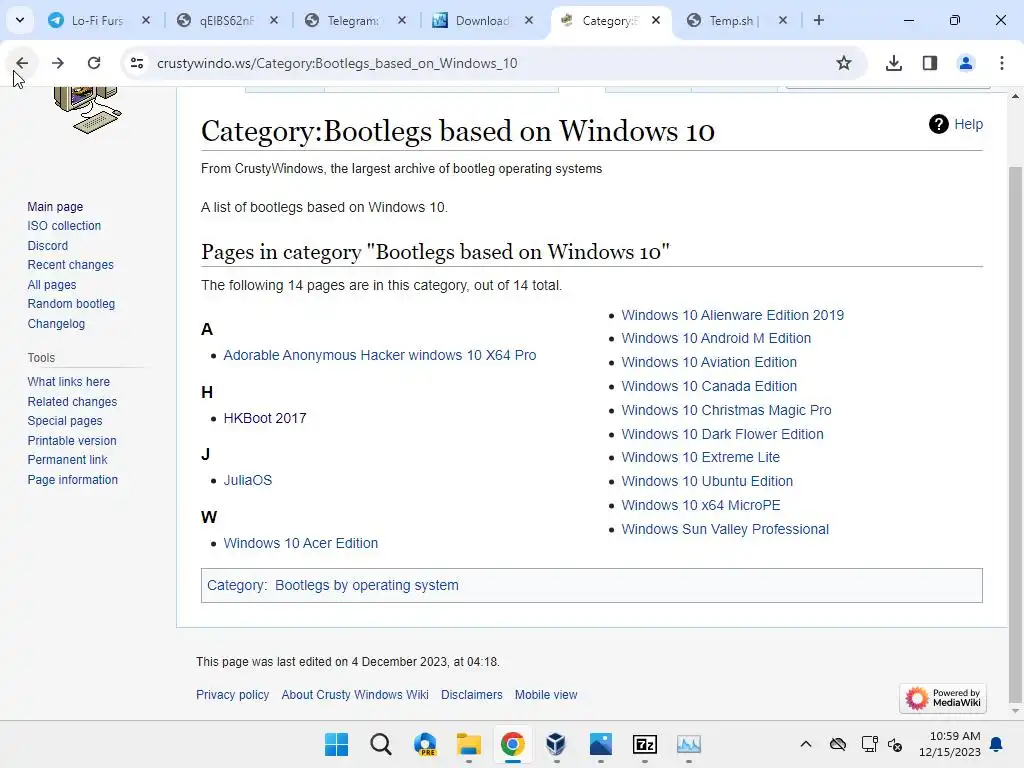Open Chrome downloads icon
This screenshot has height=768, width=1024.
(893, 63)
